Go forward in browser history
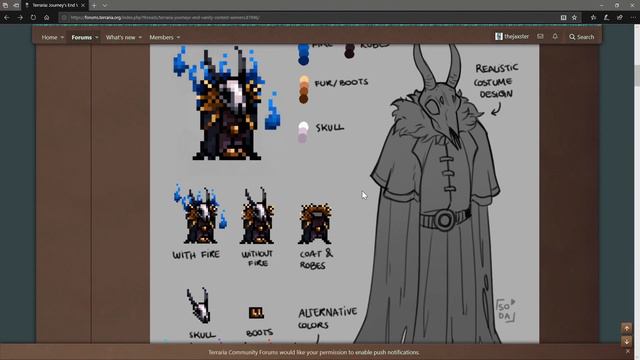The image size is (640, 360). [20, 18]
